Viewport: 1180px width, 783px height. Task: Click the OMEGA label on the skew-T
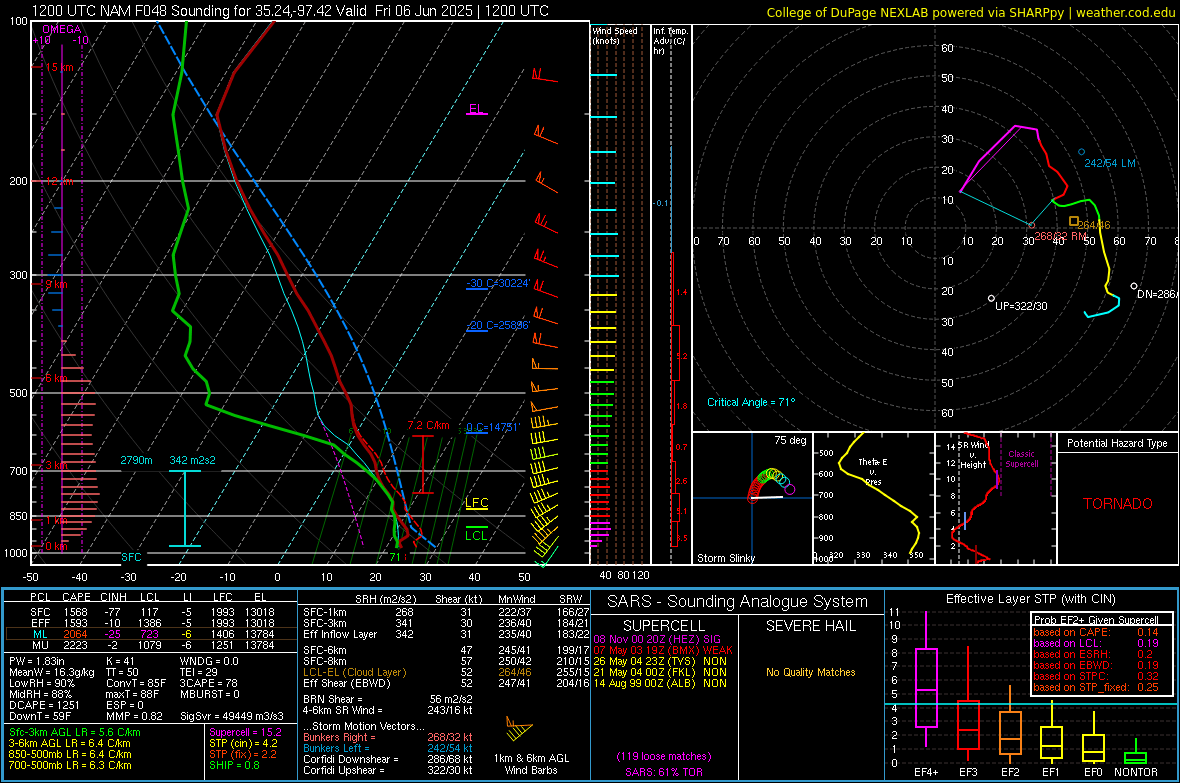(x=62, y=29)
